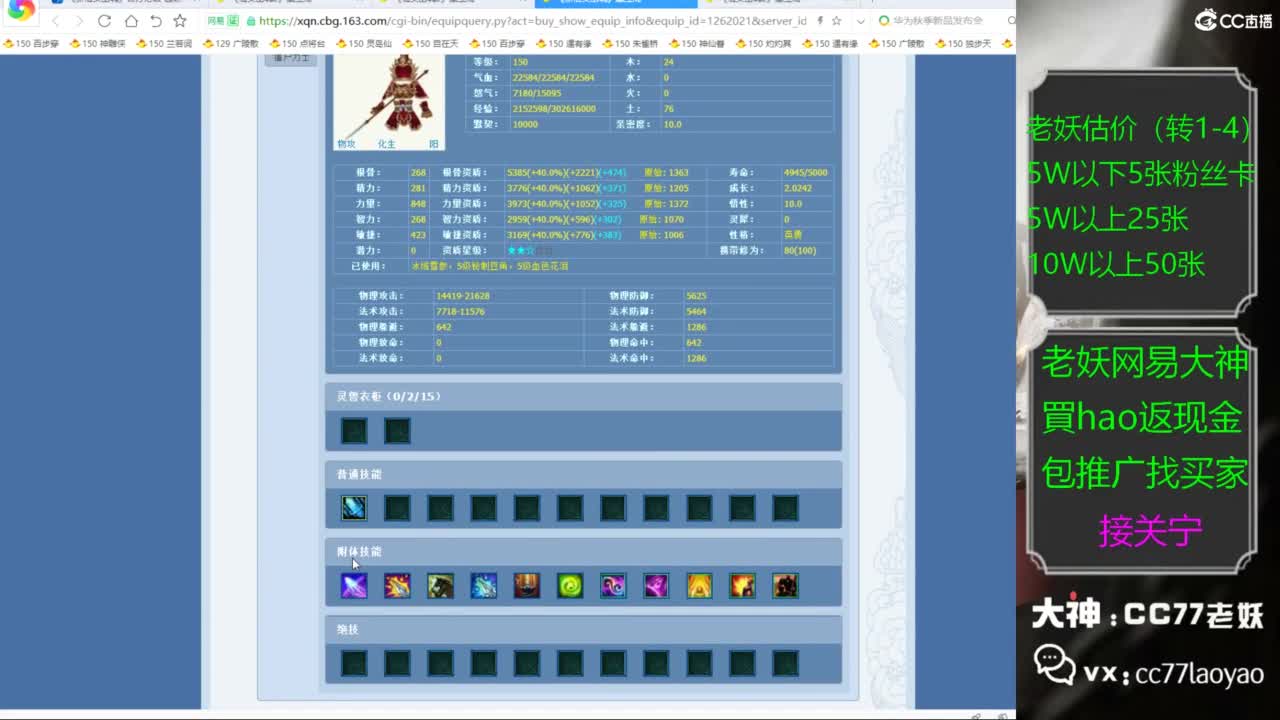Click the second empty slot in 灵兽衣柜
This screenshot has height=720, width=1280.
[397, 431]
